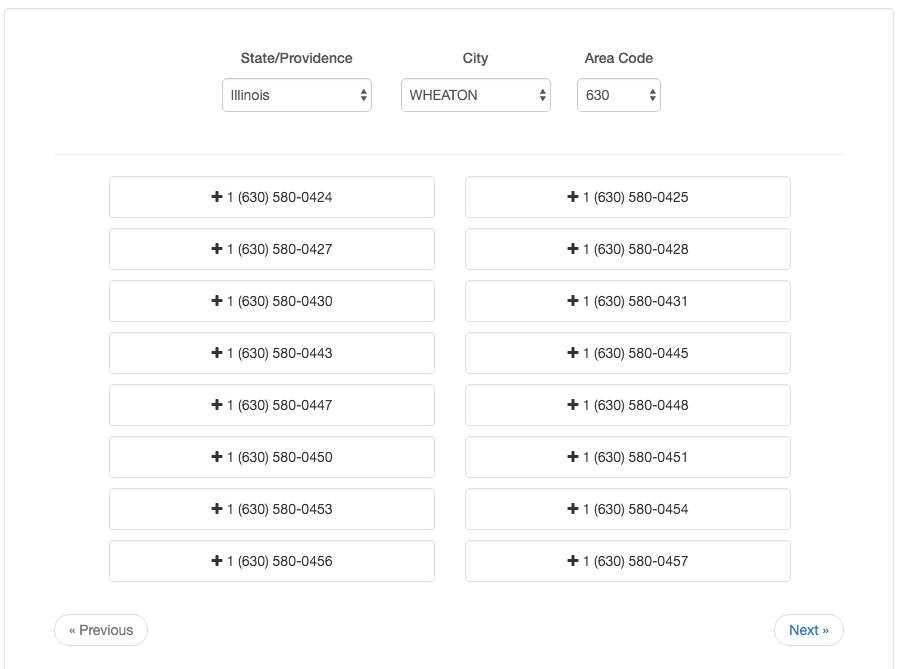Select phone number 1 (630) 580-0427
This screenshot has height=669, width=900.
[x=272, y=249]
